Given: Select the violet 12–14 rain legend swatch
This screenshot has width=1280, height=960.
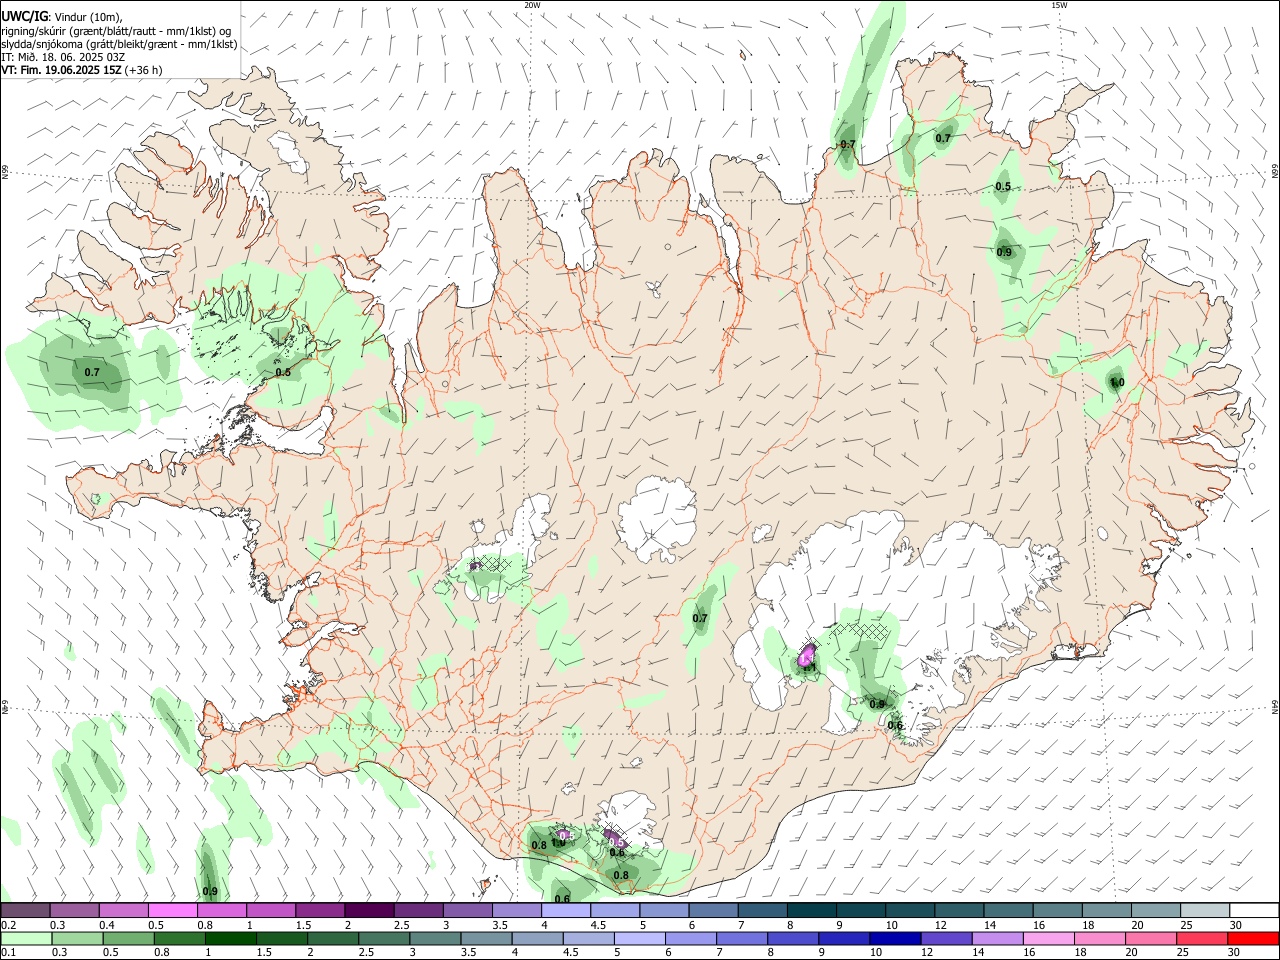Looking at the screenshot, I should (946, 939).
